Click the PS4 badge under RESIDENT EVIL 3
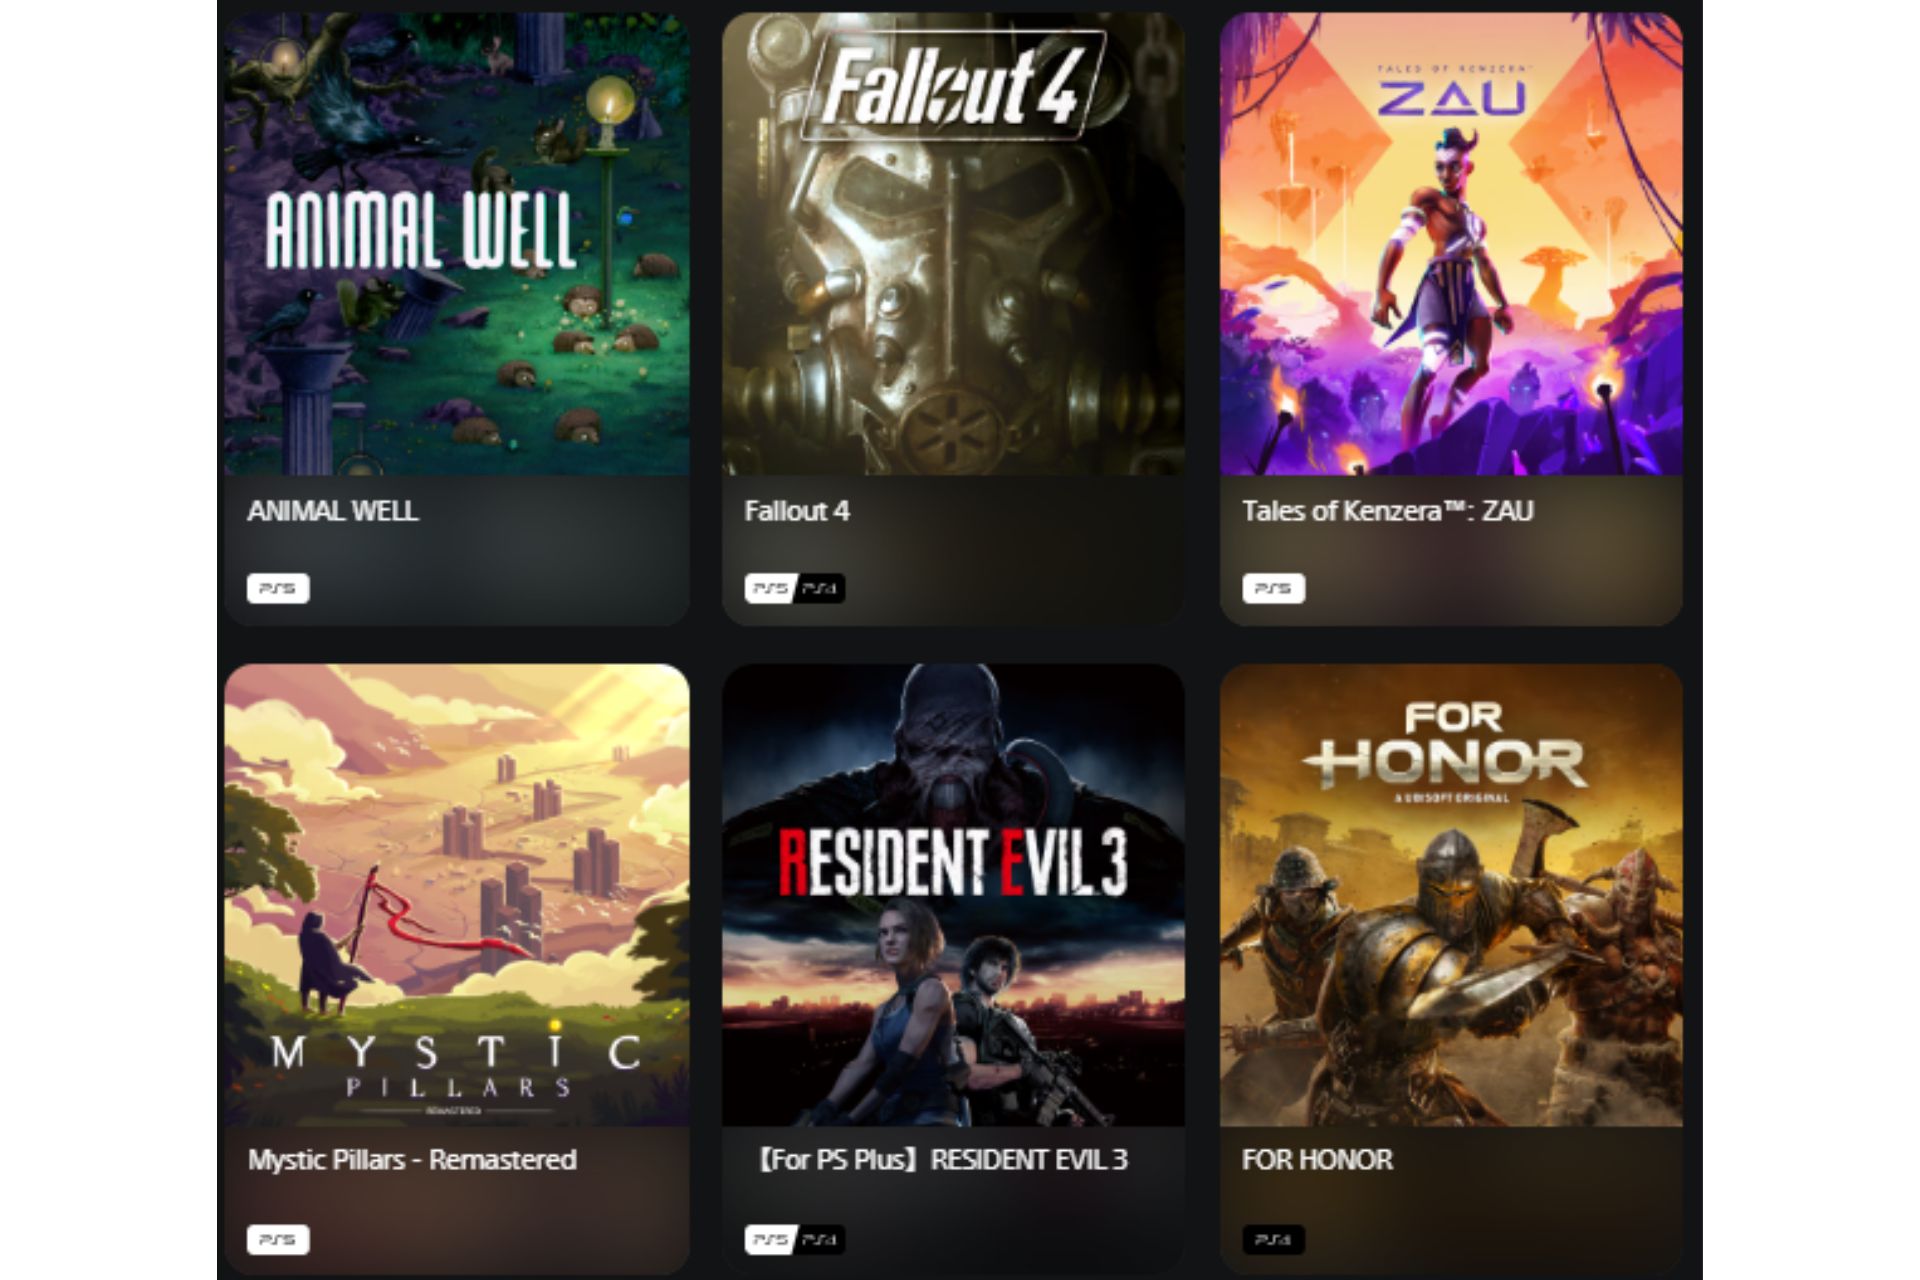Screen dimensions: 1920x1280 pos(821,1239)
